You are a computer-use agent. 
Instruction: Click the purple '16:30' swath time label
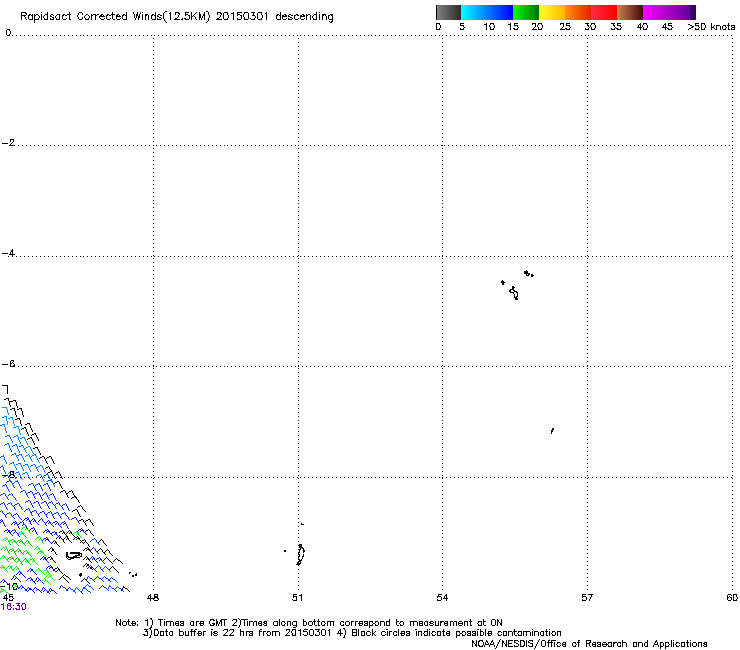14,607
